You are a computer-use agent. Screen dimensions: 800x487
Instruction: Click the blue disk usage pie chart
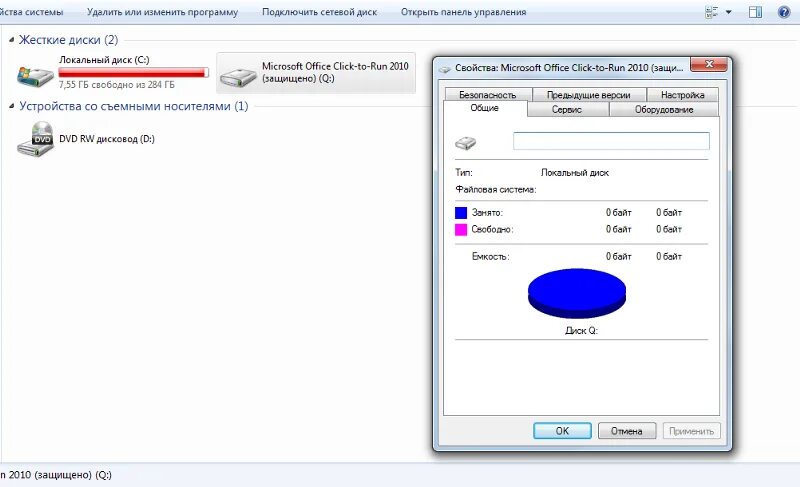(577, 293)
